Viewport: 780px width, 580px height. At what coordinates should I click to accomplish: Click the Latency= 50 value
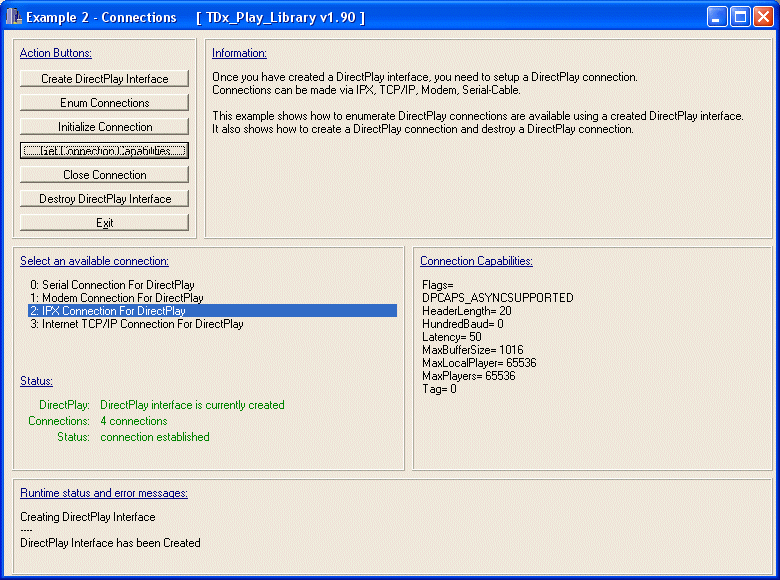(452, 337)
